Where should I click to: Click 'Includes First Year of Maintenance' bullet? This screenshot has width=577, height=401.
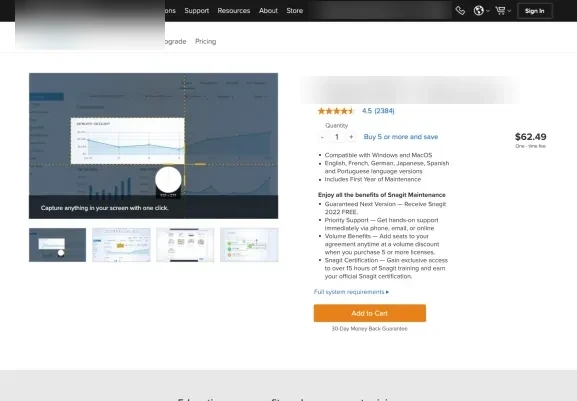click(x=372, y=179)
